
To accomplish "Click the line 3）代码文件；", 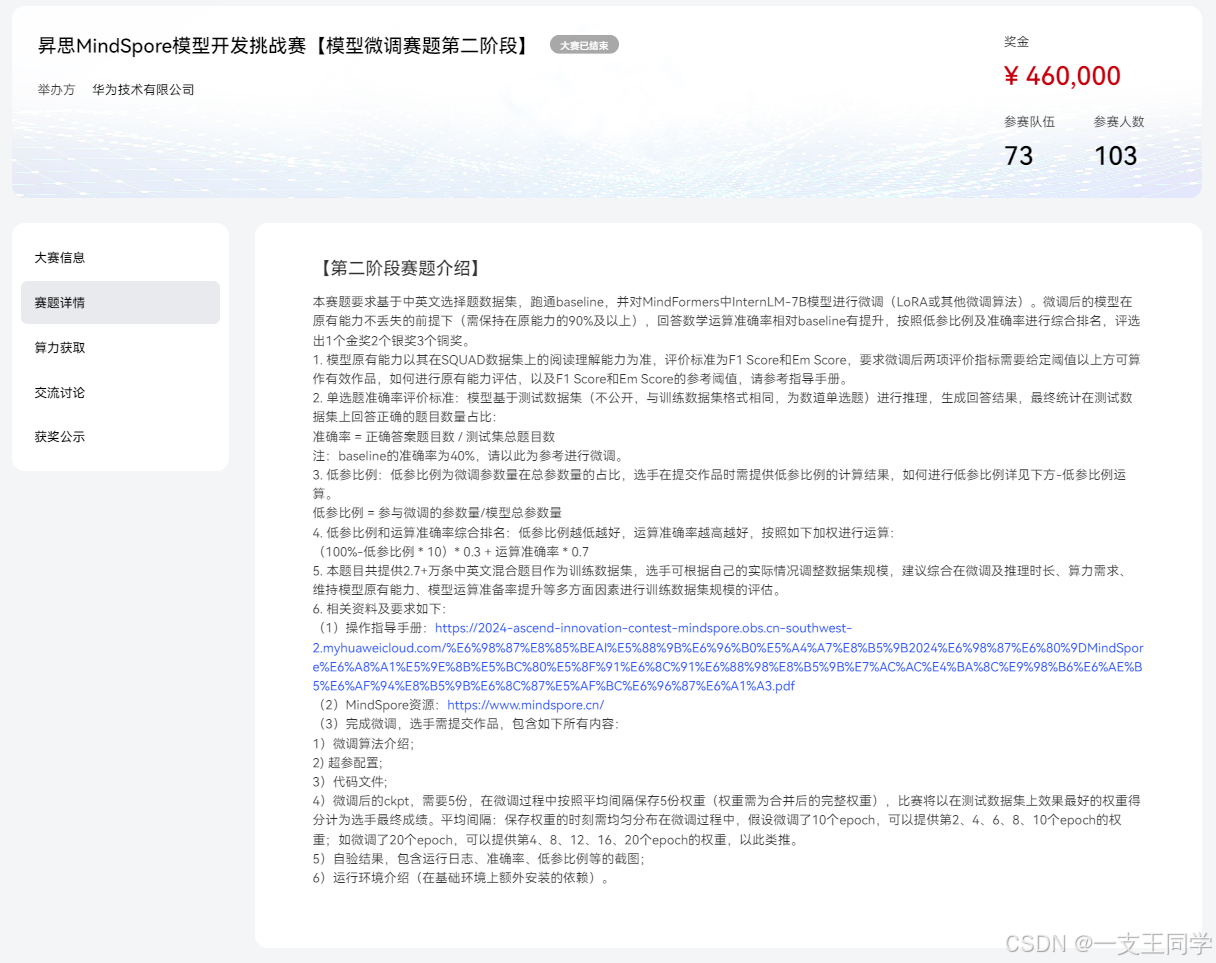I will 350,781.
